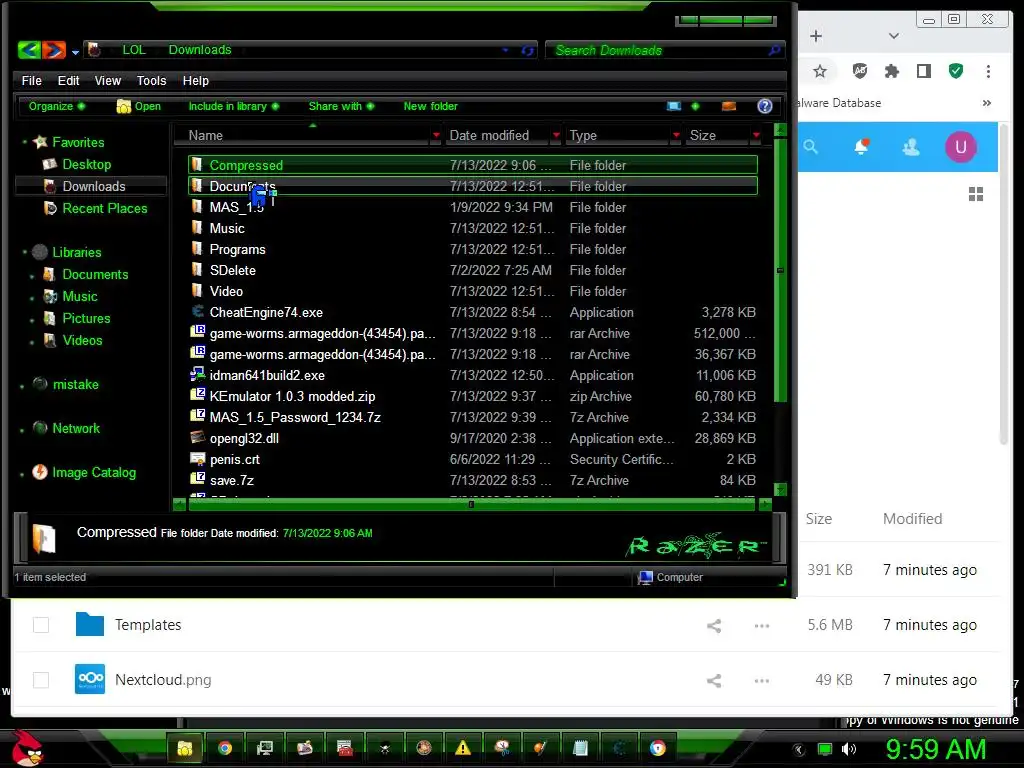Screen dimensions: 1024x768
Task: Share the Nextcloud.png file
Action: point(714,680)
